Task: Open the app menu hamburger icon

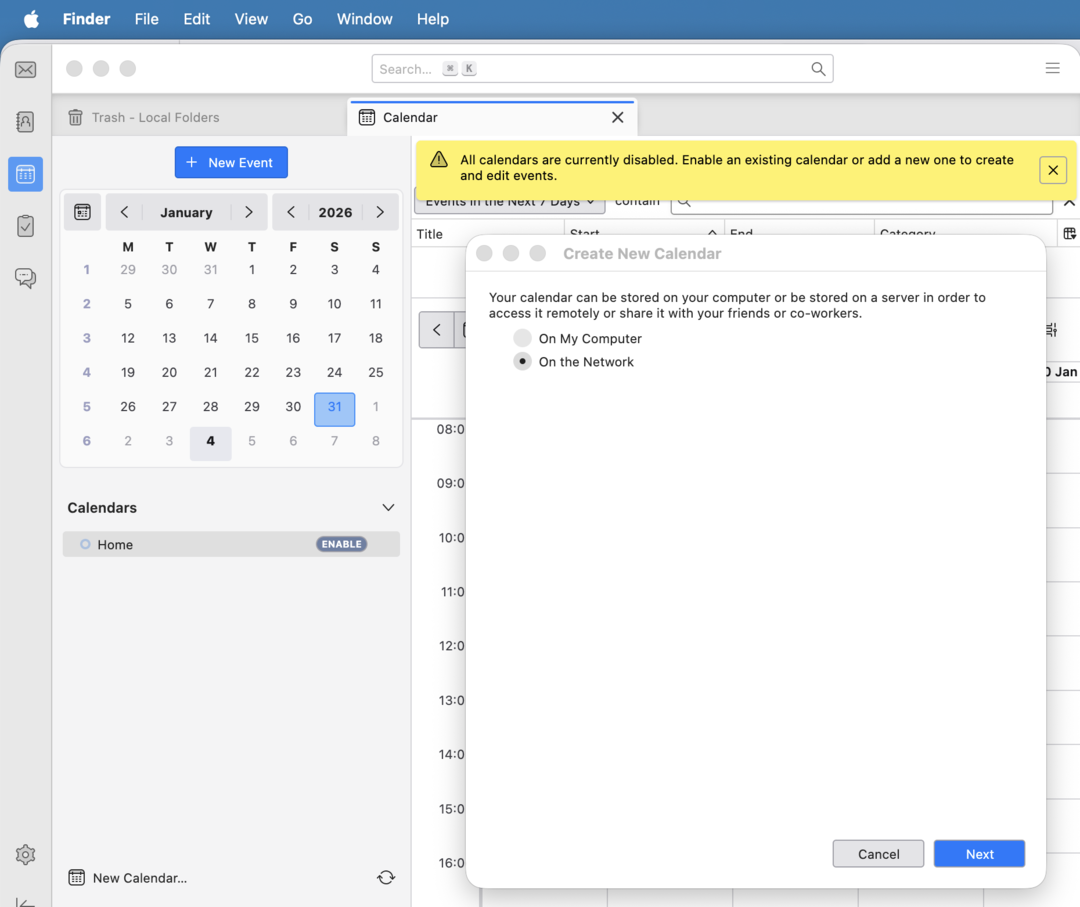Action: coord(1052,68)
